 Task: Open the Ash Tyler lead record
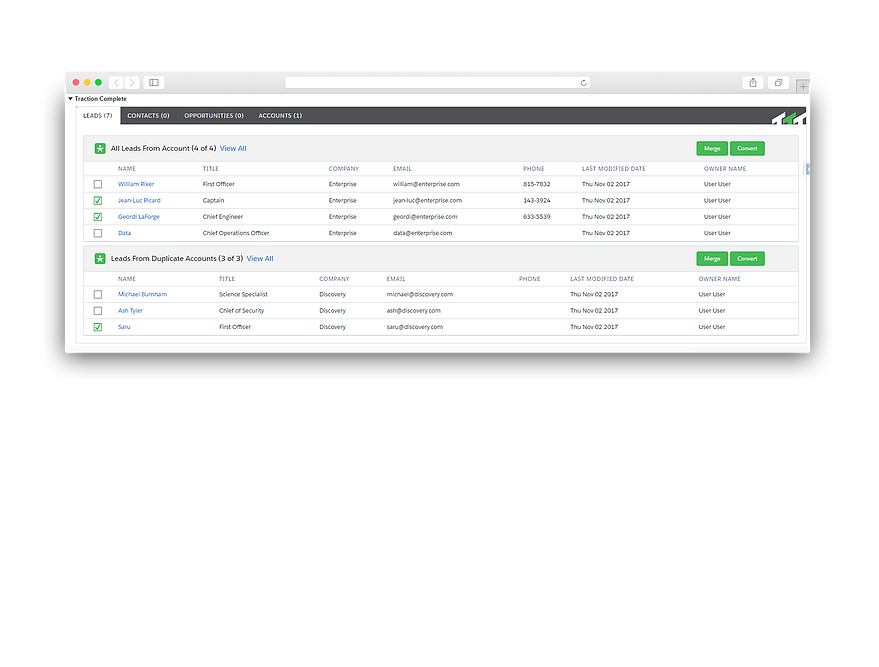pyautogui.click(x=130, y=310)
